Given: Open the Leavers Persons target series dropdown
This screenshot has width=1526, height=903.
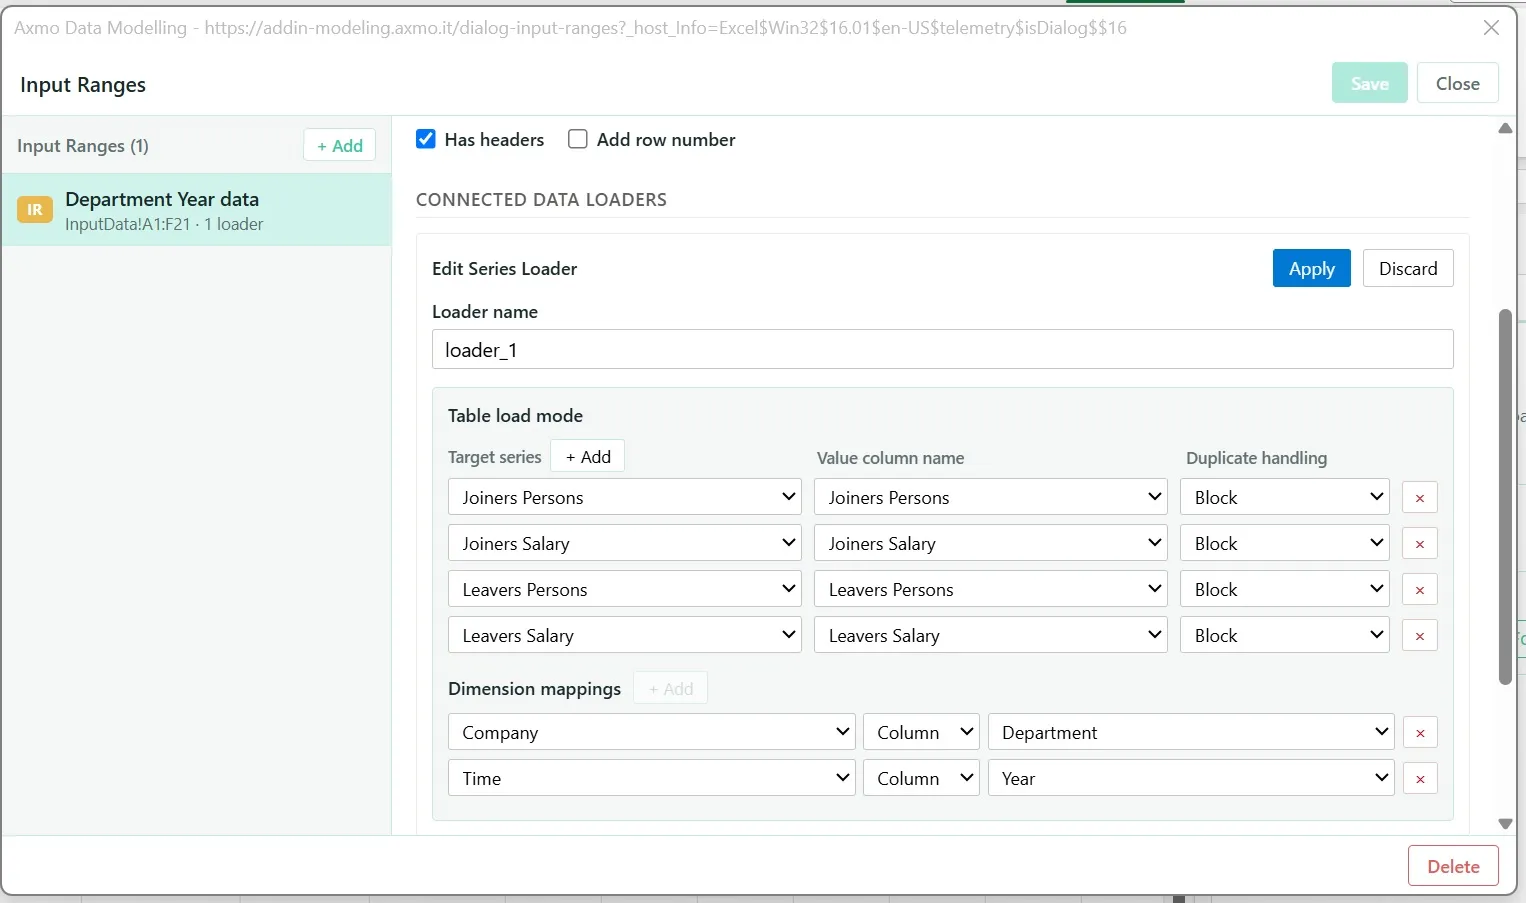Looking at the screenshot, I should click(x=625, y=589).
